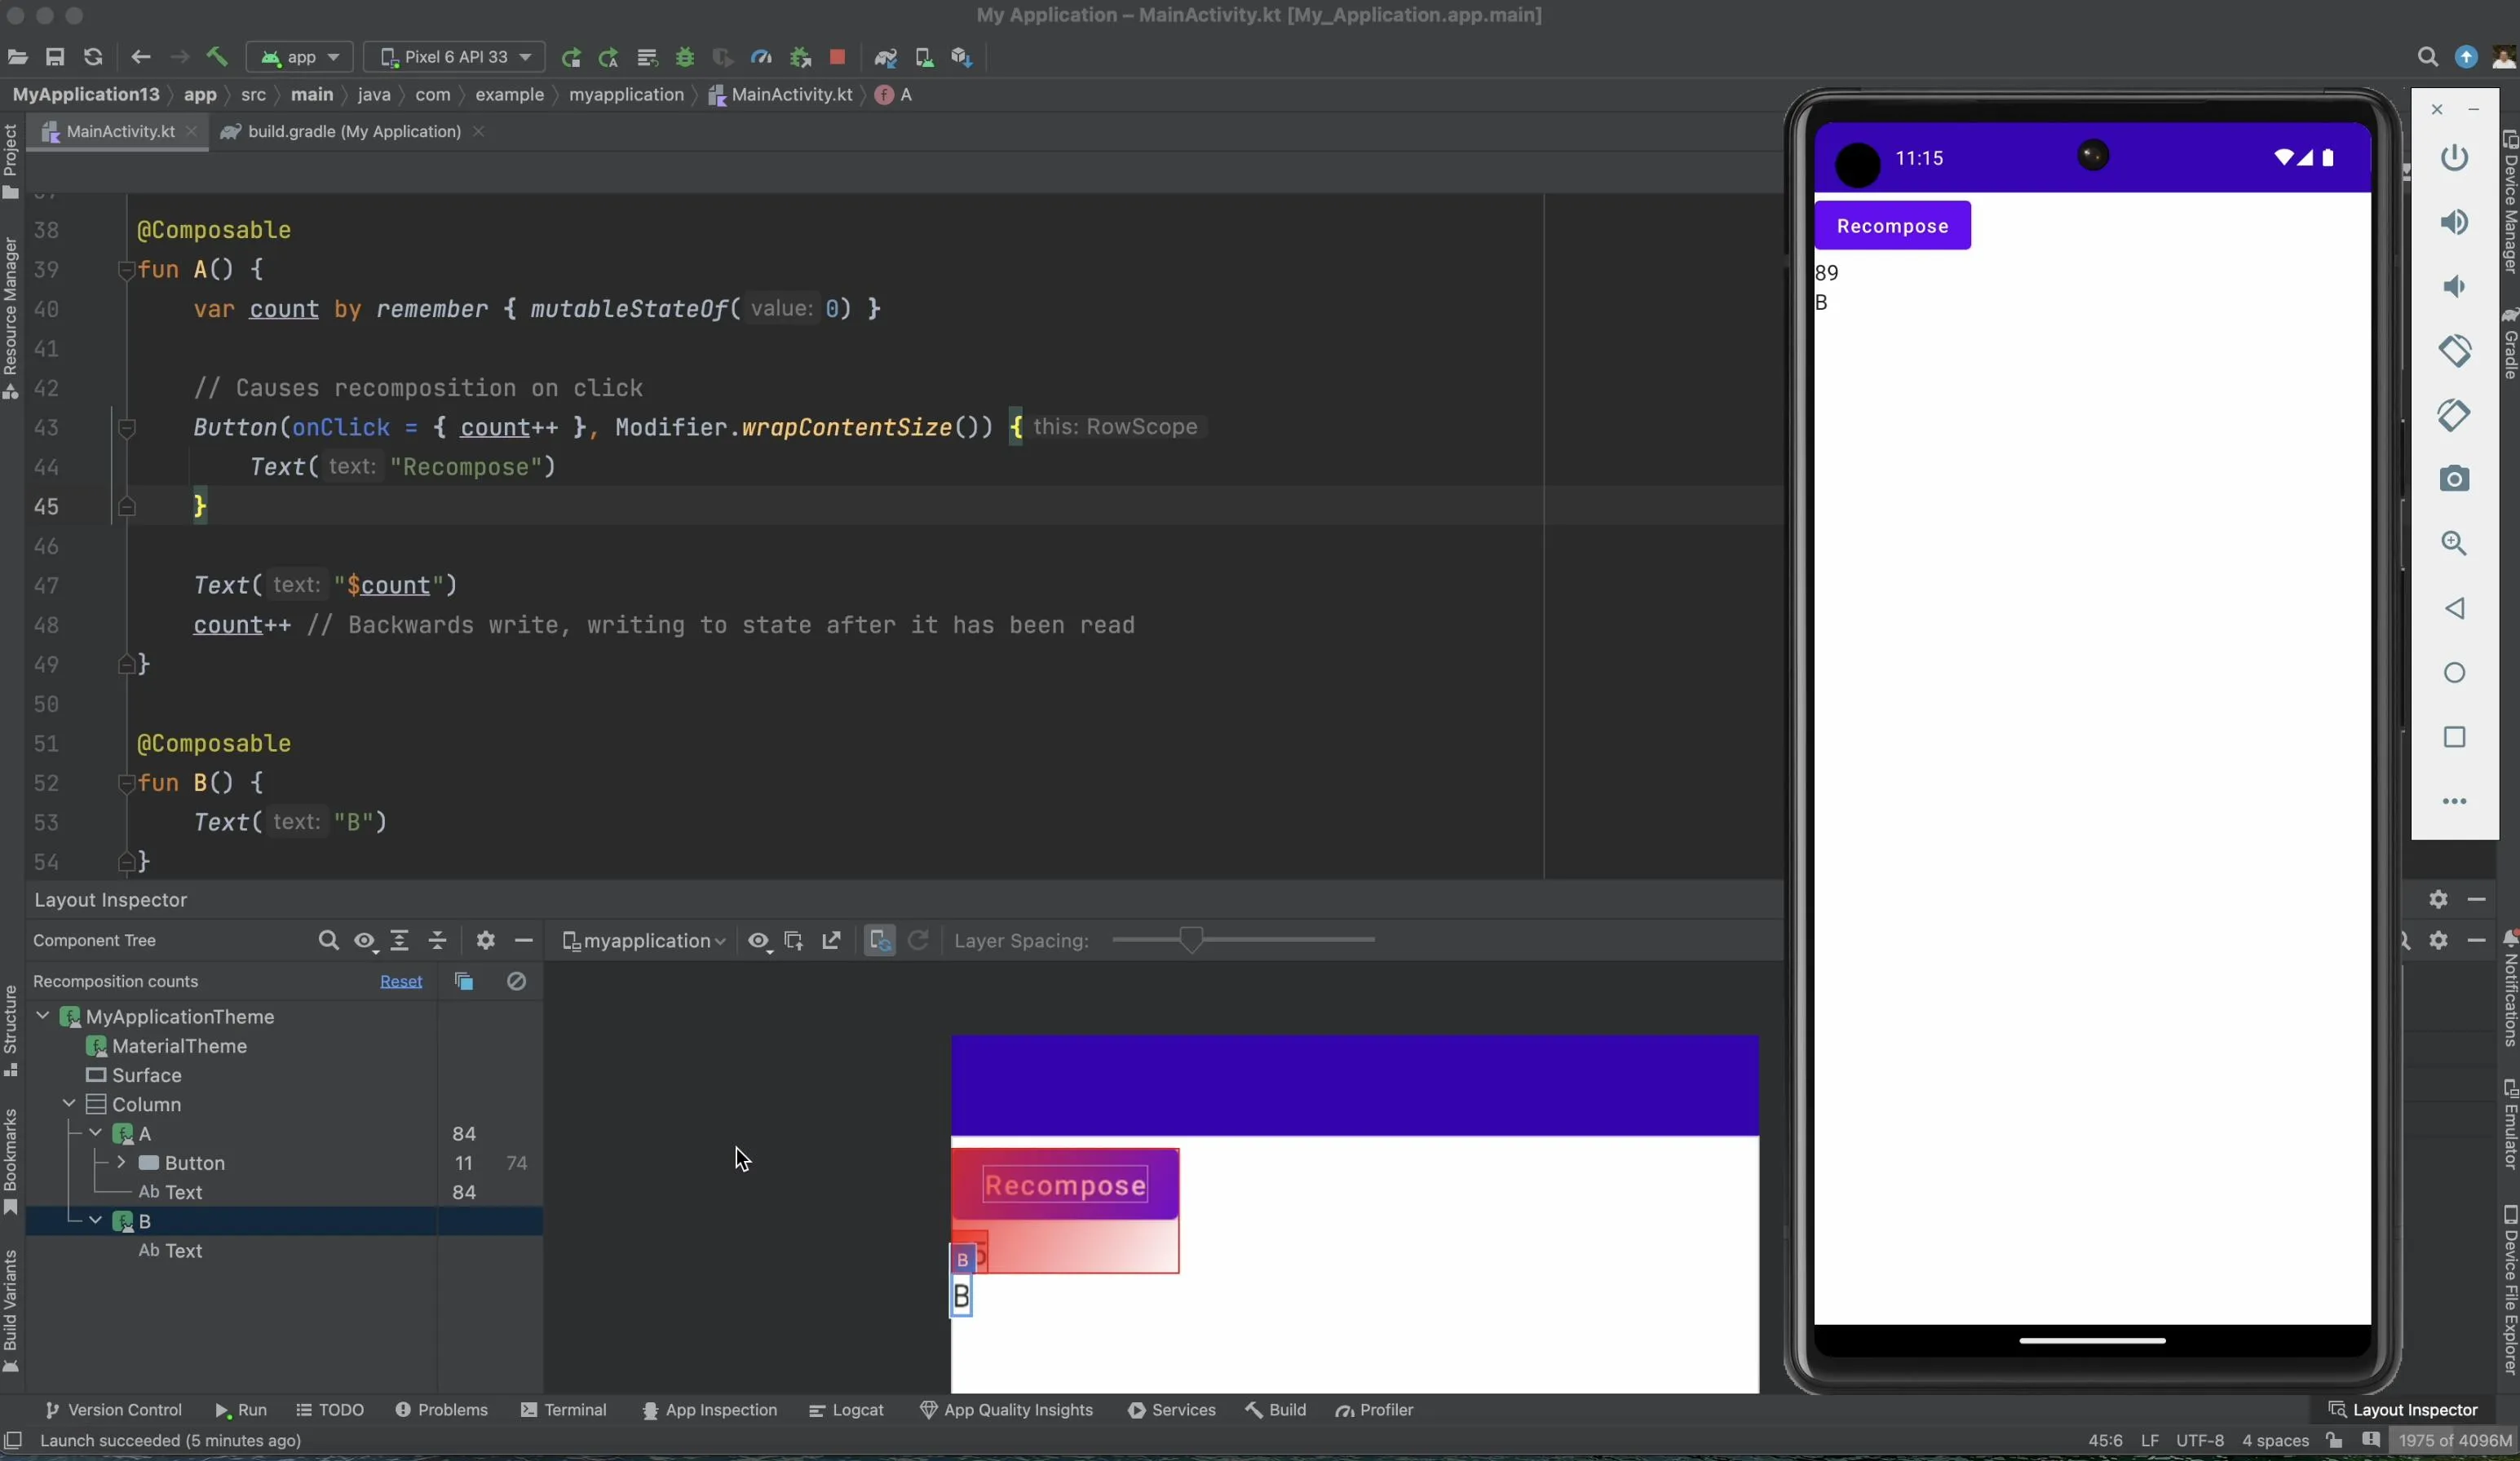Switch to build.gradle (My Application) tab
This screenshot has width=2520, height=1461.
(x=353, y=132)
